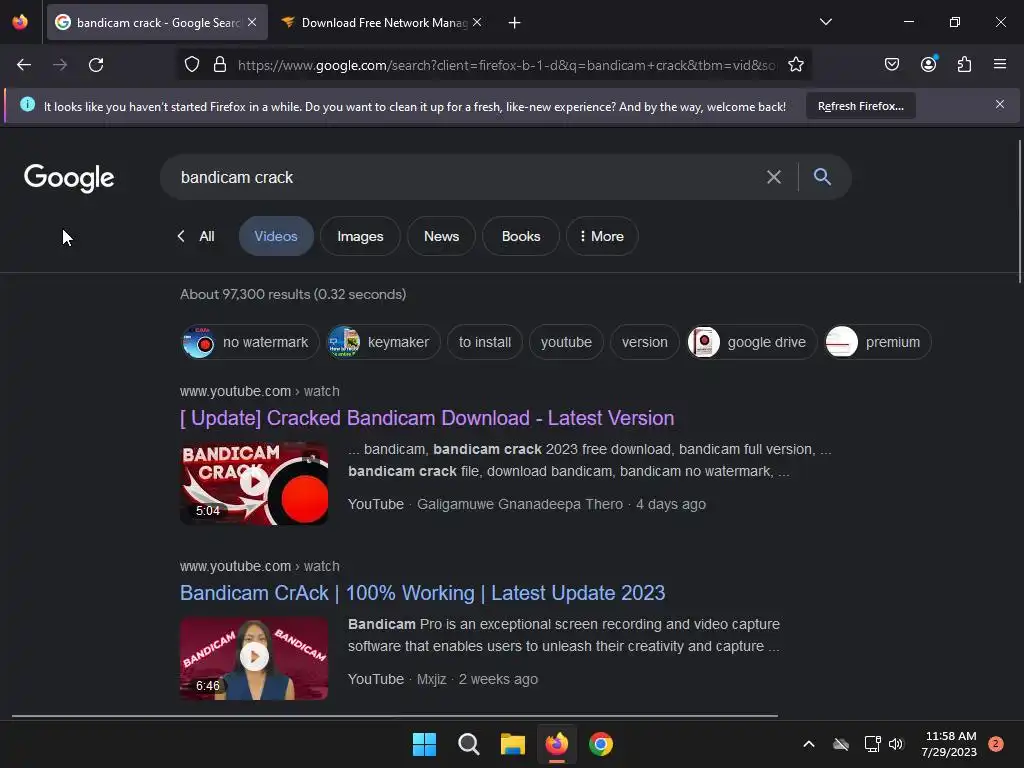Switch to Download Free Network Manager tab
Screen dimensions: 1024x768
coord(383,22)
